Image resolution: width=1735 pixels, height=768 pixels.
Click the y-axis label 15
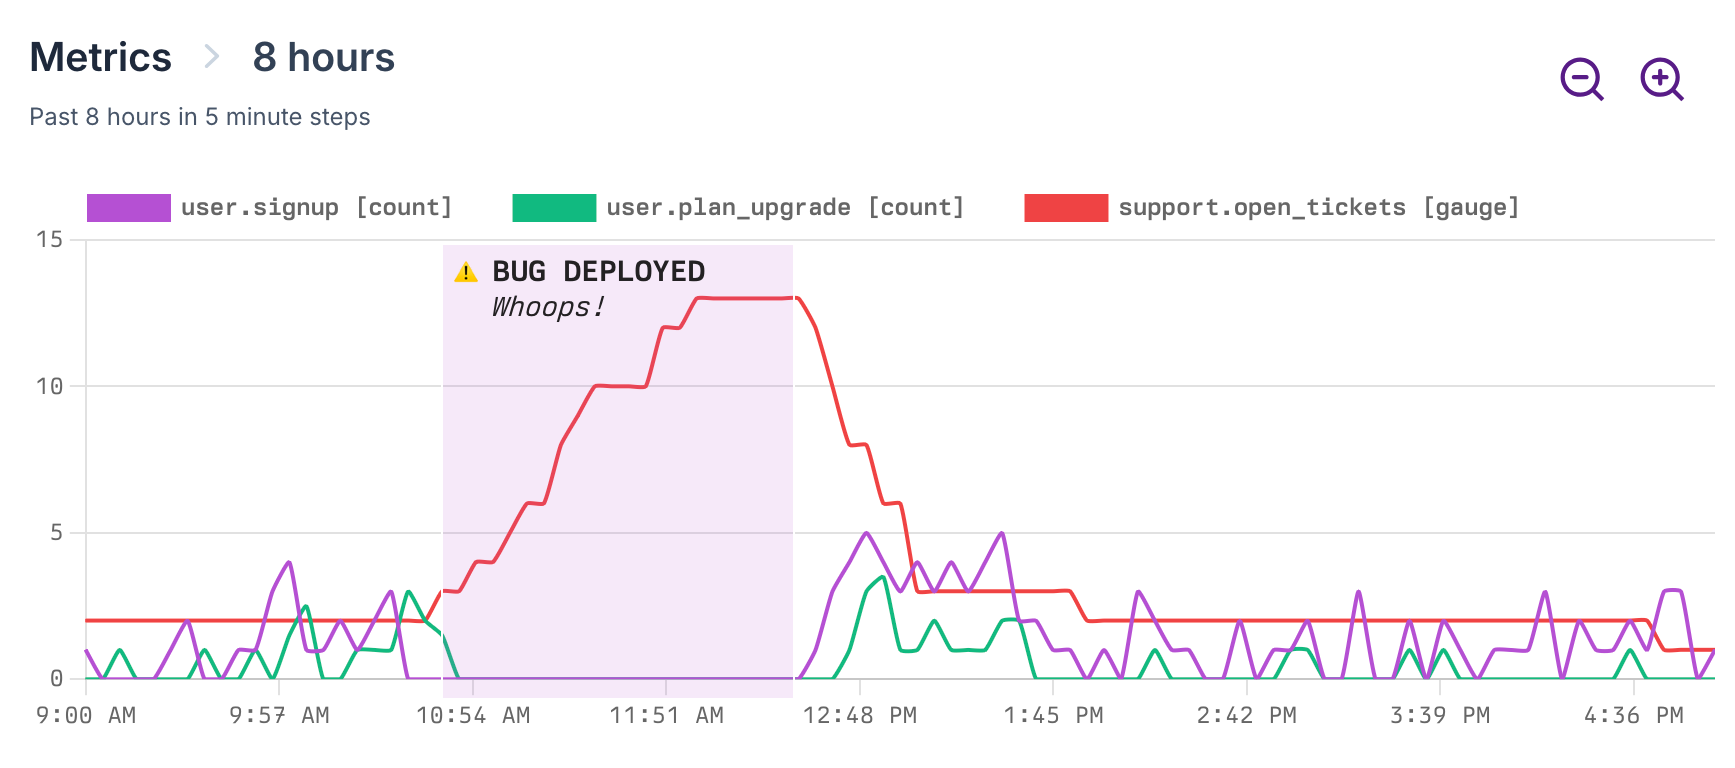click(49, 240)
